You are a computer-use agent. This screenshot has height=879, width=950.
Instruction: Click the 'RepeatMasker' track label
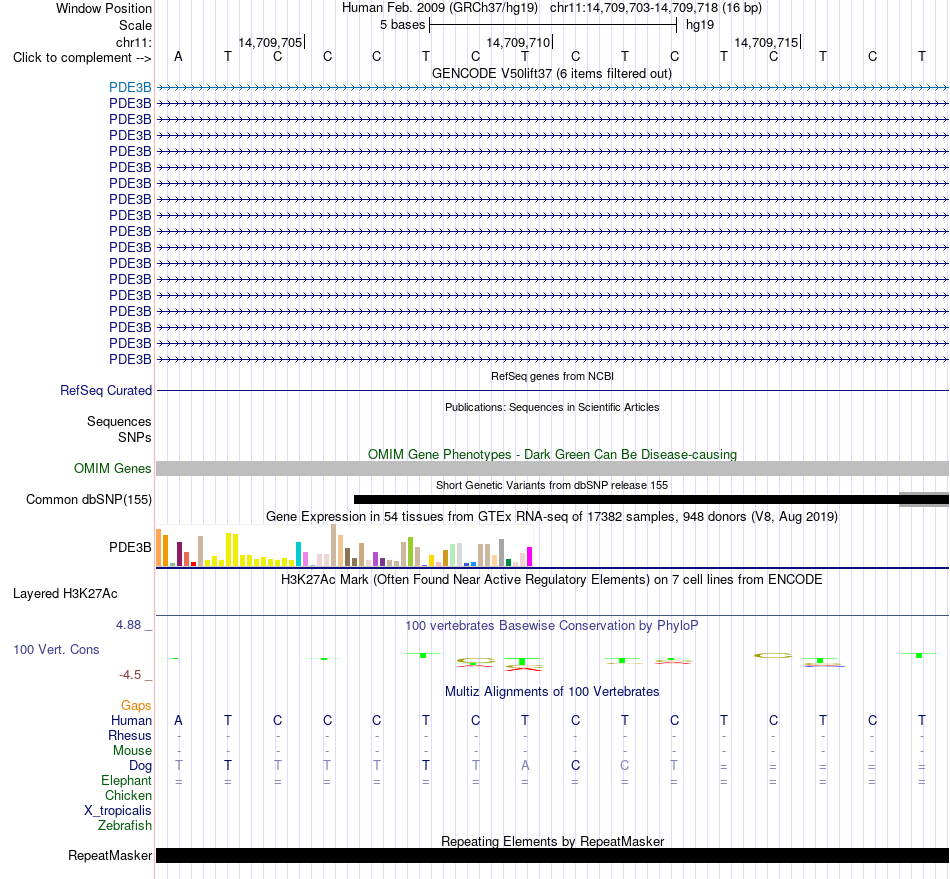pyautogui.click(x=110, y=855)
